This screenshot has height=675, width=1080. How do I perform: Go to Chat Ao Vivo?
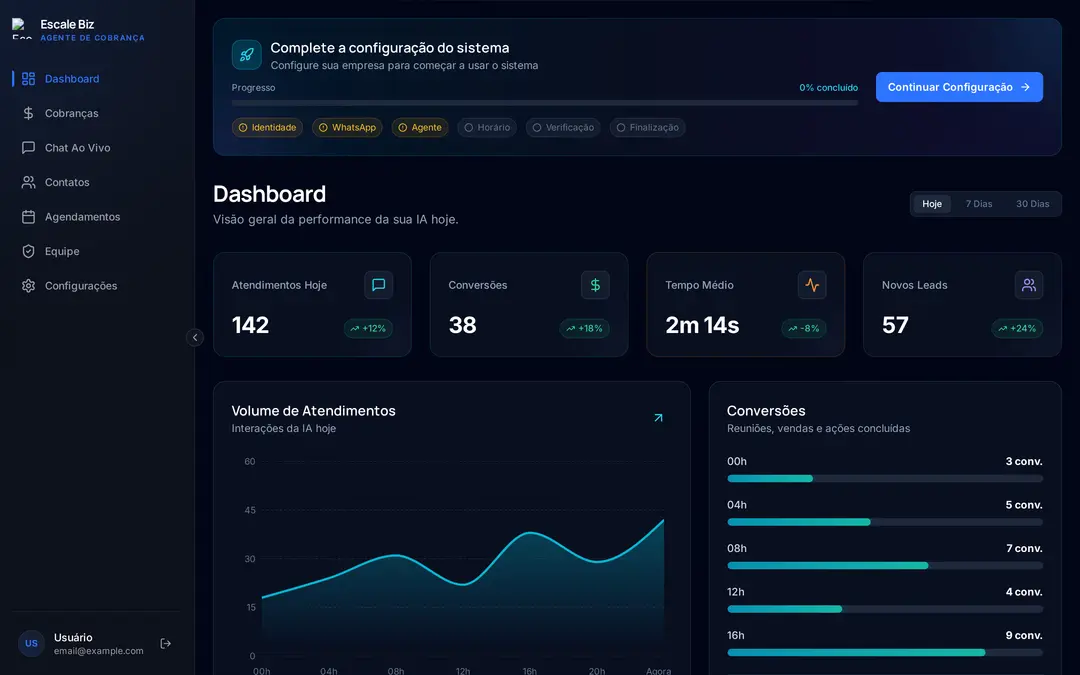[97, 147]
